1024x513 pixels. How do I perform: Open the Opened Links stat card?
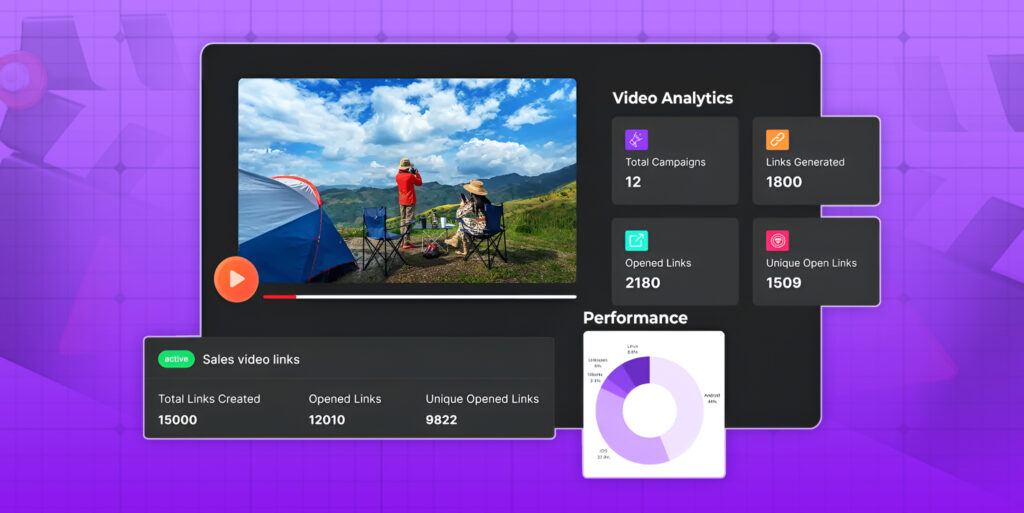(675, 262)
